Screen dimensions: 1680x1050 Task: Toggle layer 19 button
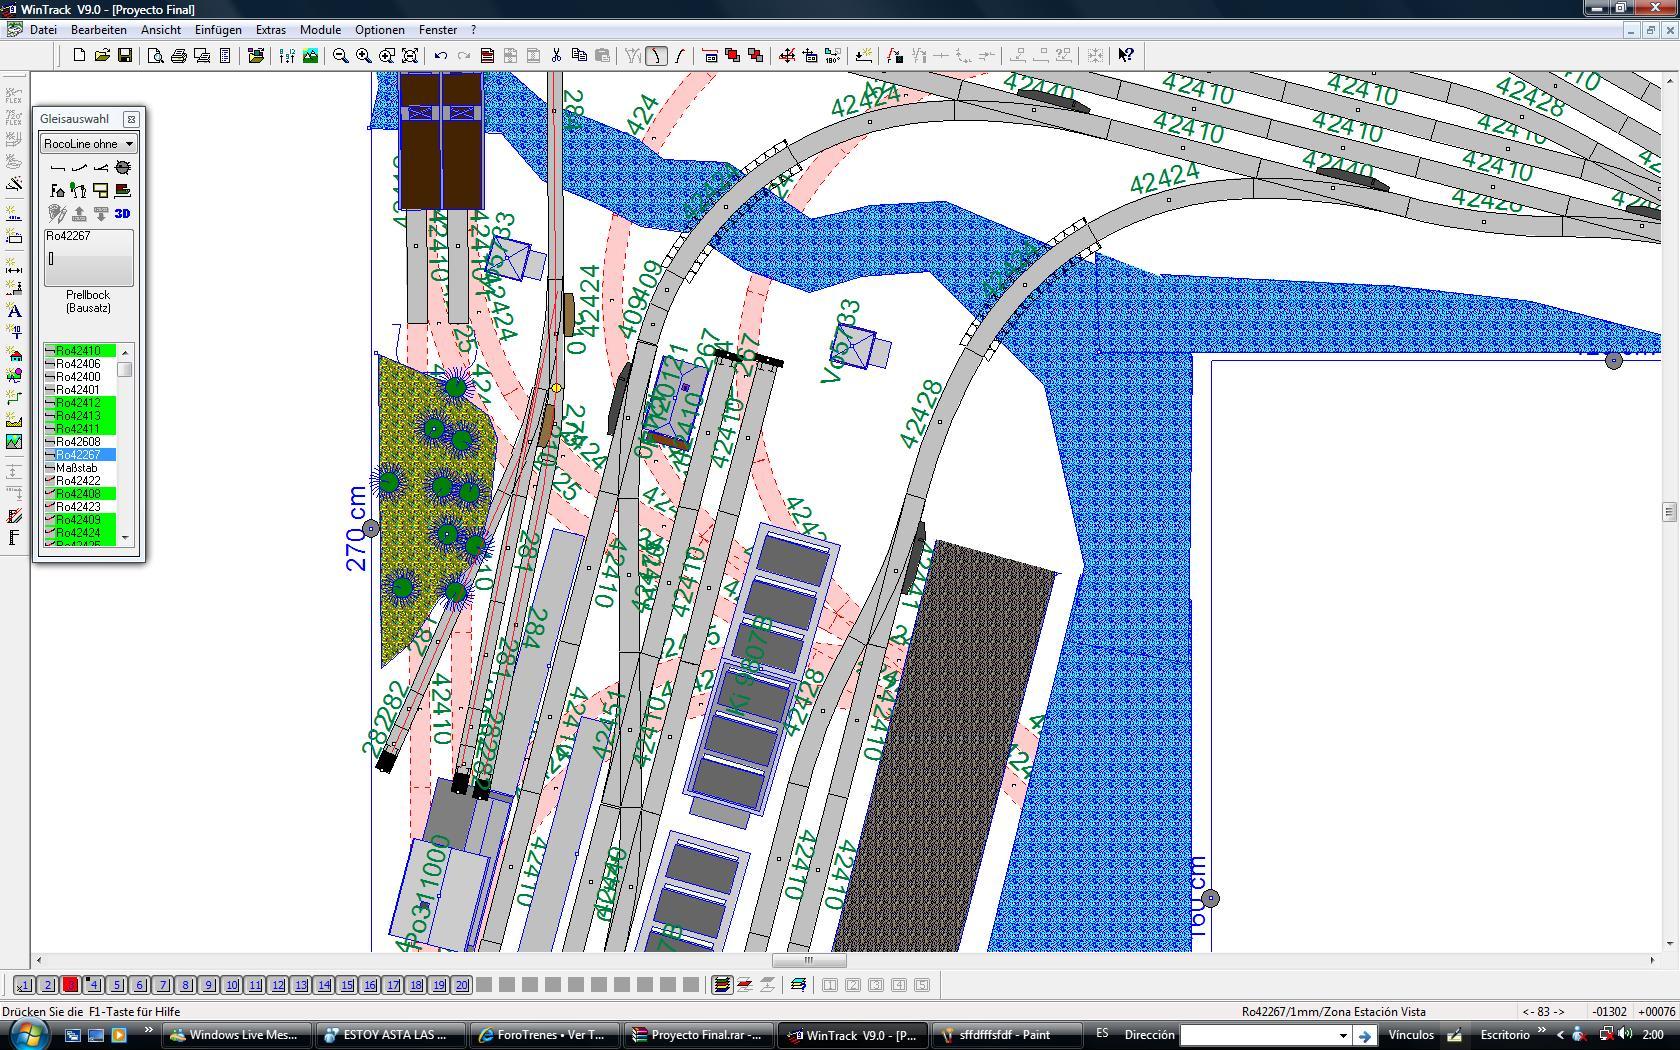438,985
